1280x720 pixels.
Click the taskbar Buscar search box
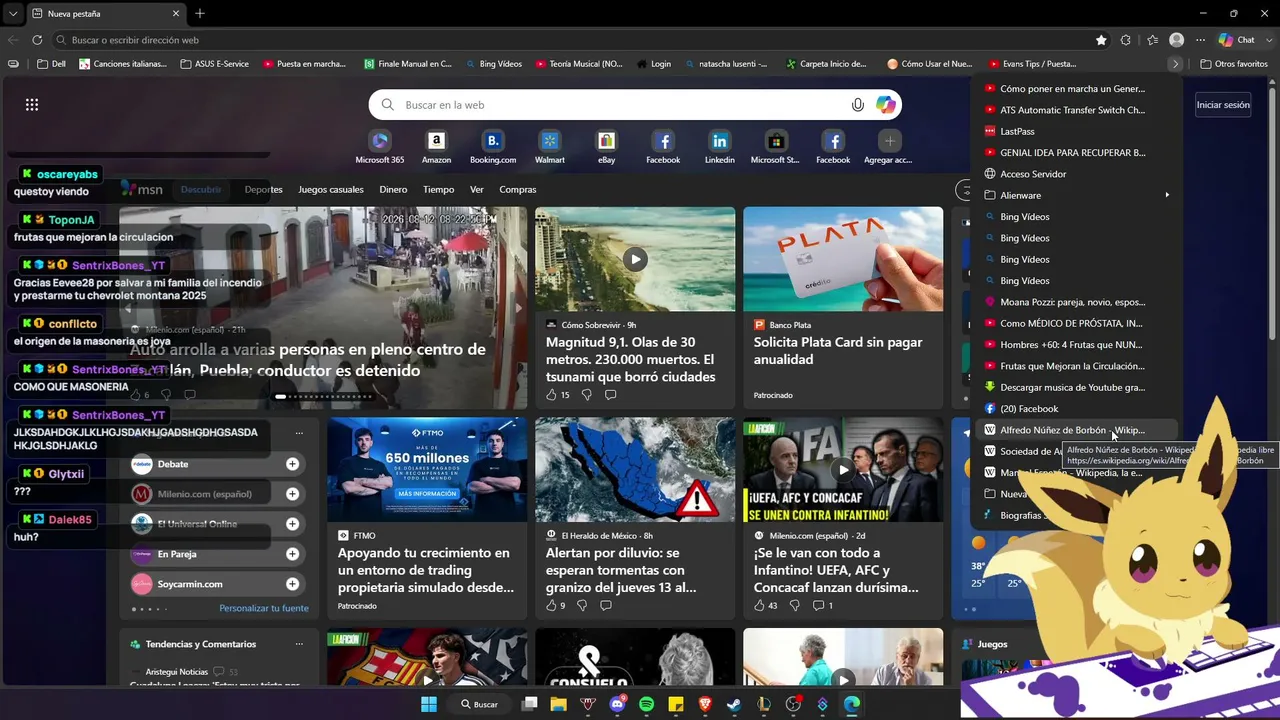tap(480, 704)
